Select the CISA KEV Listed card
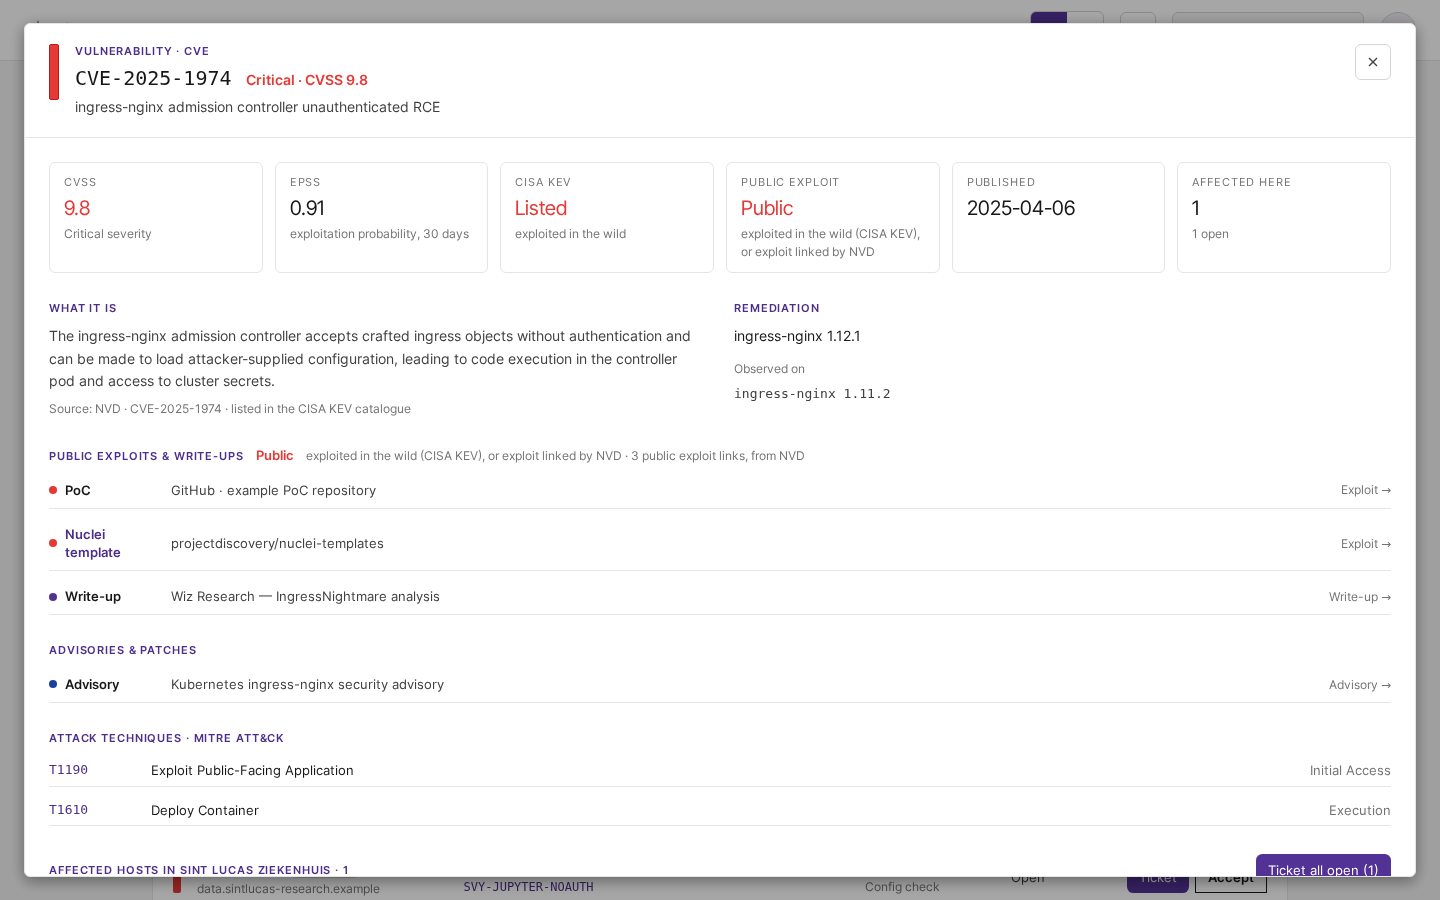 click(x=607, y=217)
